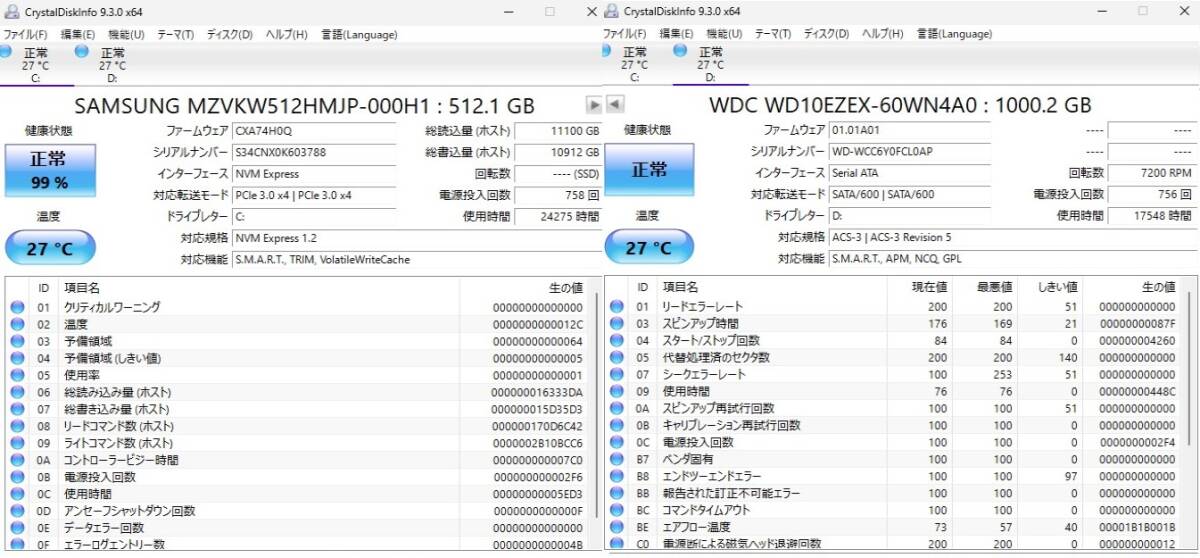This screenshot has width=1200, height=558.
Task: Click status orb for コマンドタイムアウト row
Action: pyautogui.click(x=616, y=510)
